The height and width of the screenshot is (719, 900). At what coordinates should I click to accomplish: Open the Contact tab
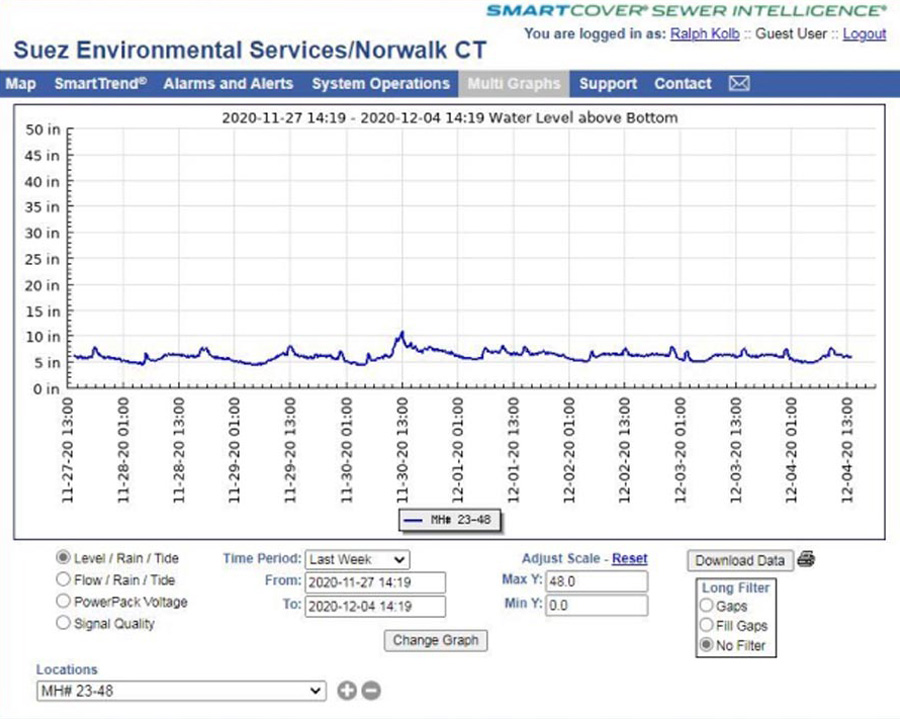682,84
